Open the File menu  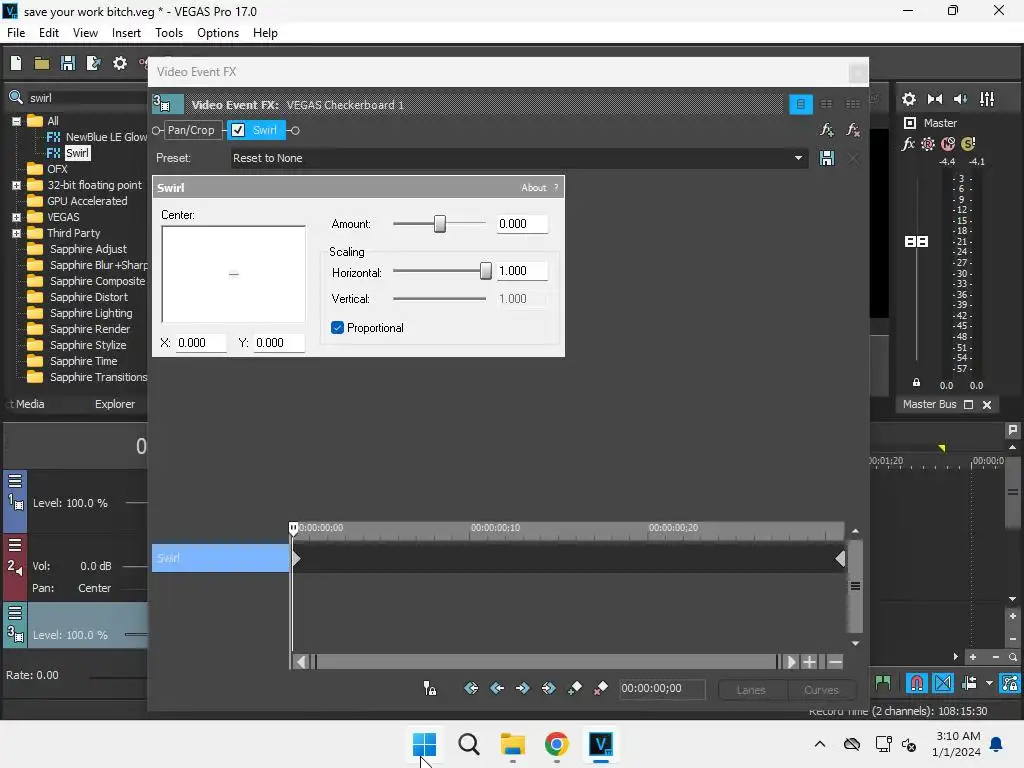tap(16, 33)
